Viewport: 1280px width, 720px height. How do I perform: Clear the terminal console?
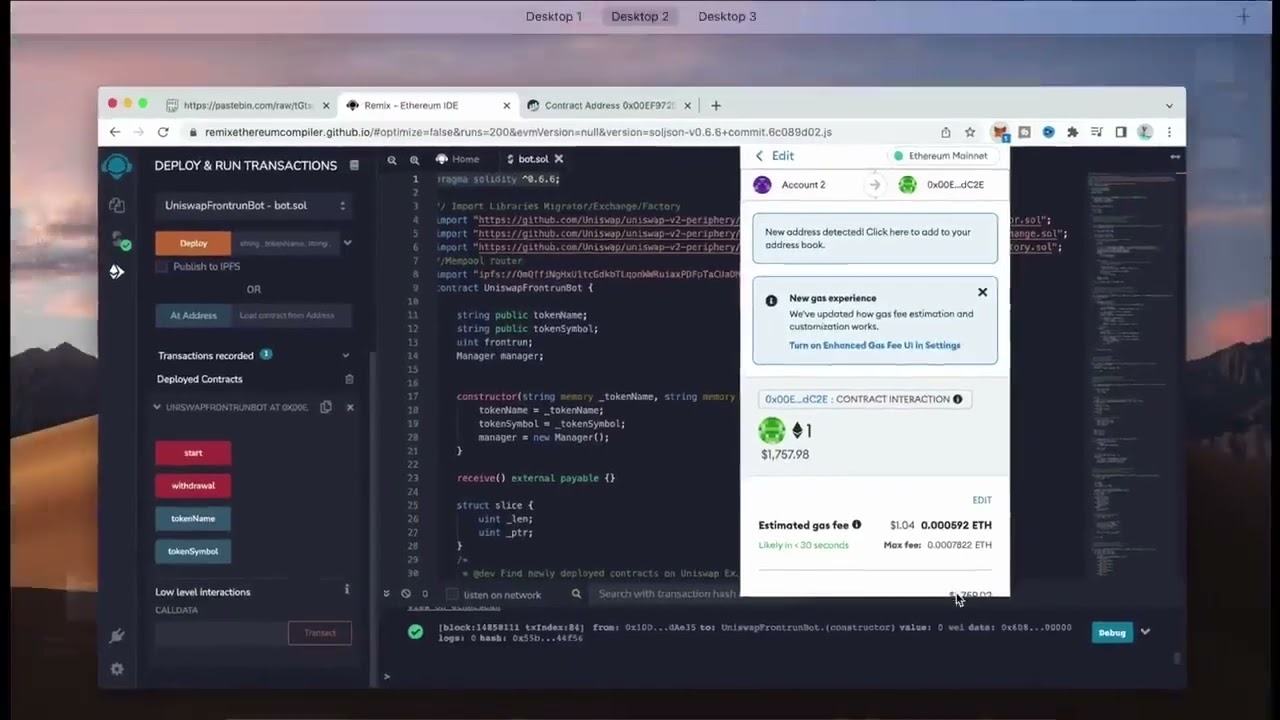pyautogui.click(x=405, y=593)
